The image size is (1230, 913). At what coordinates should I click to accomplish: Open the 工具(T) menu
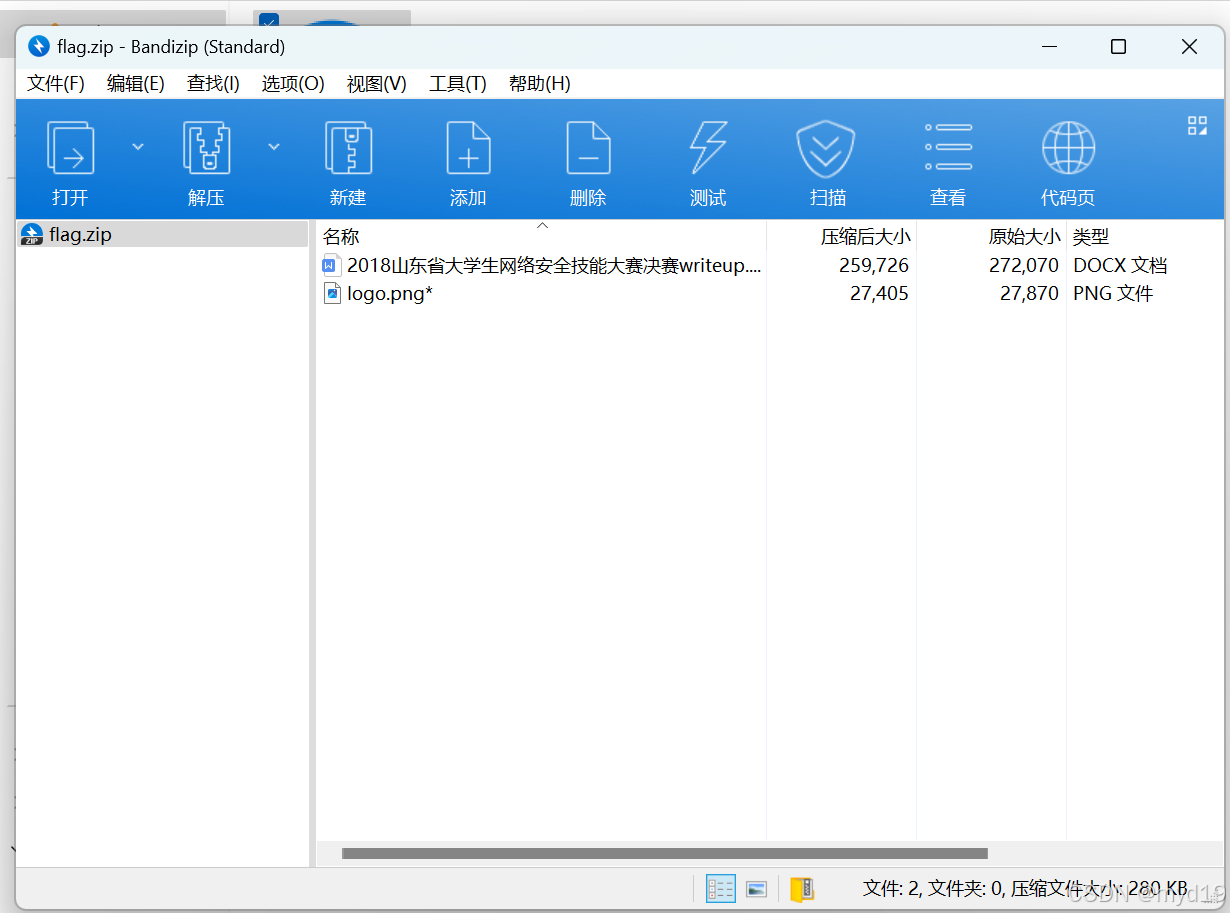(457, 84)
